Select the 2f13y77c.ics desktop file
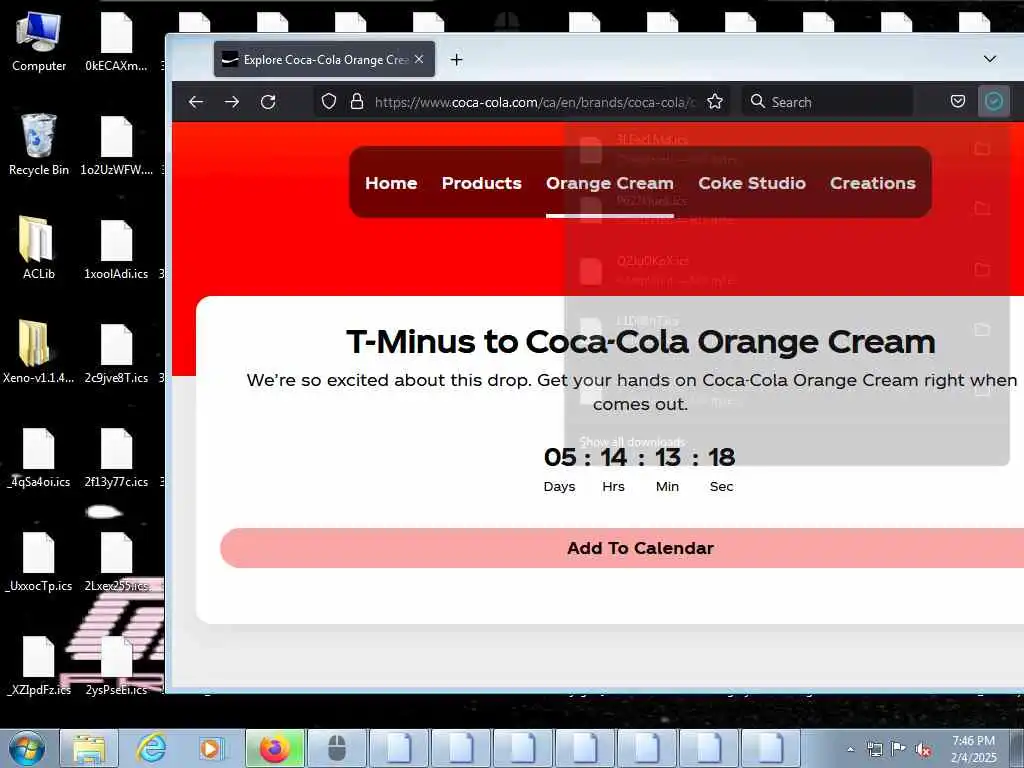 pos(116,458)
